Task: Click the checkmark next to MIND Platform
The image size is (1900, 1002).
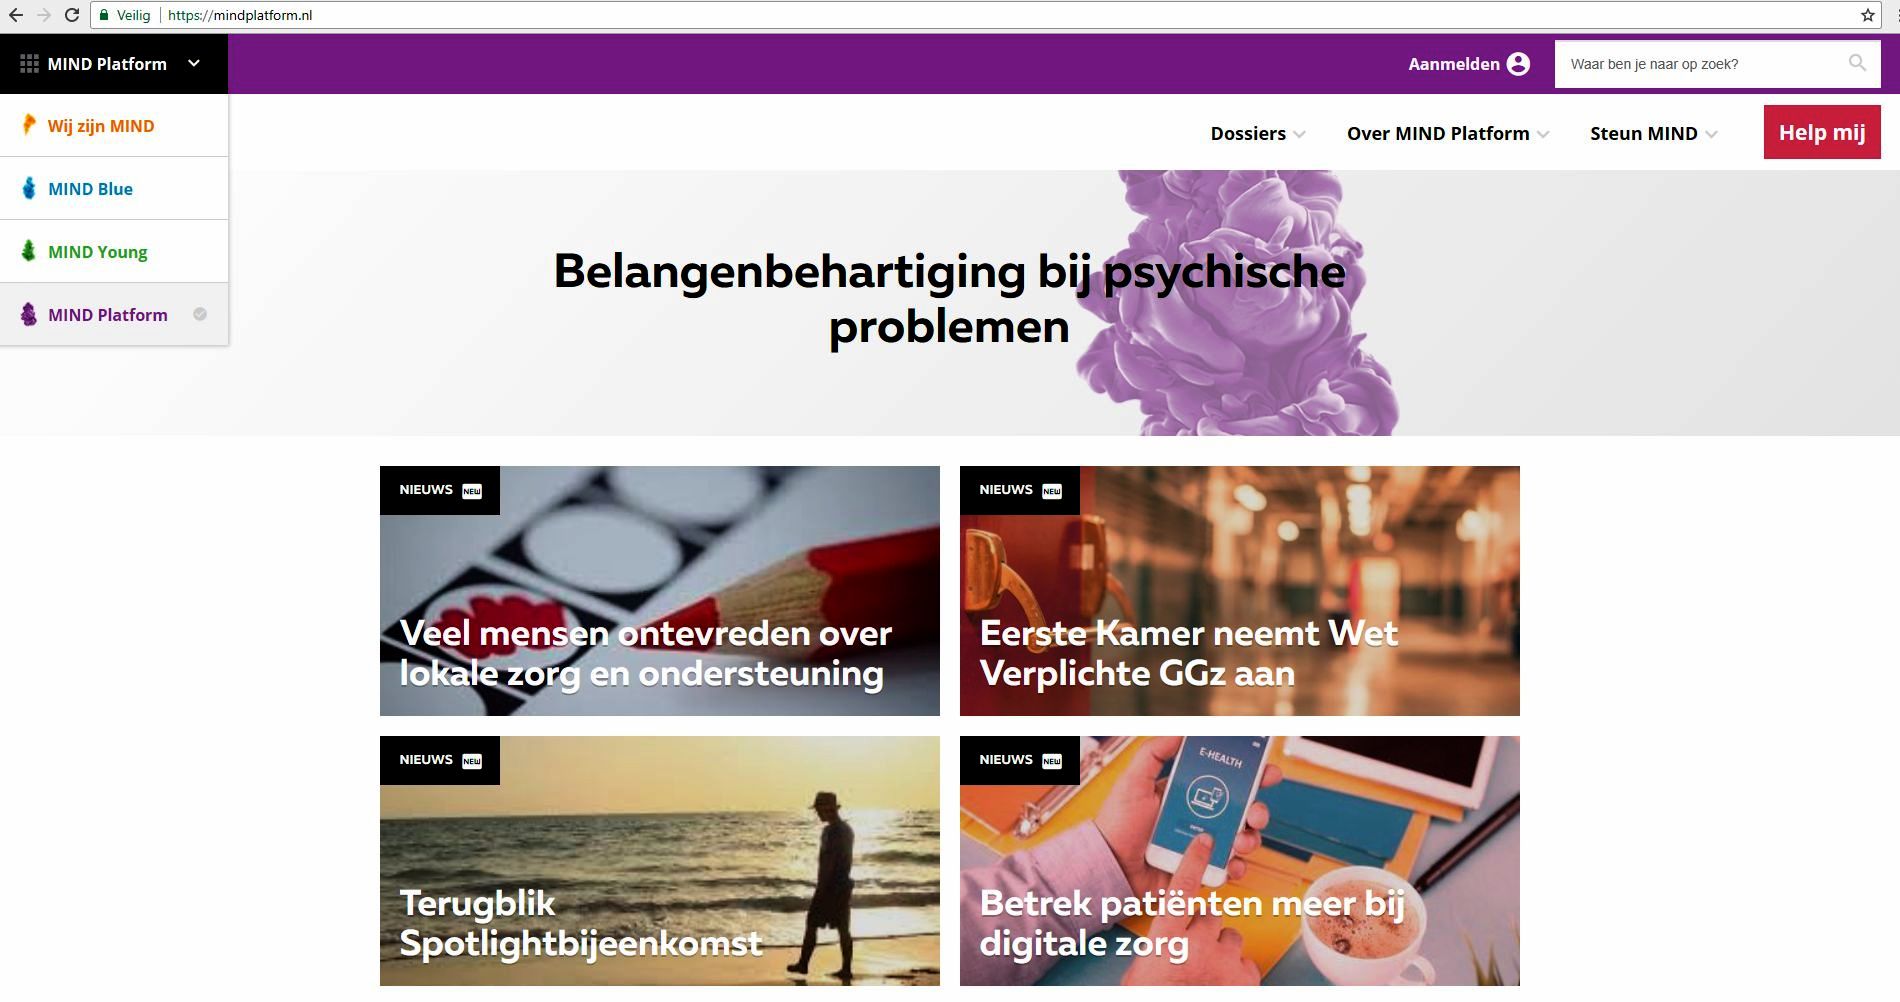Action: [200, 314]
